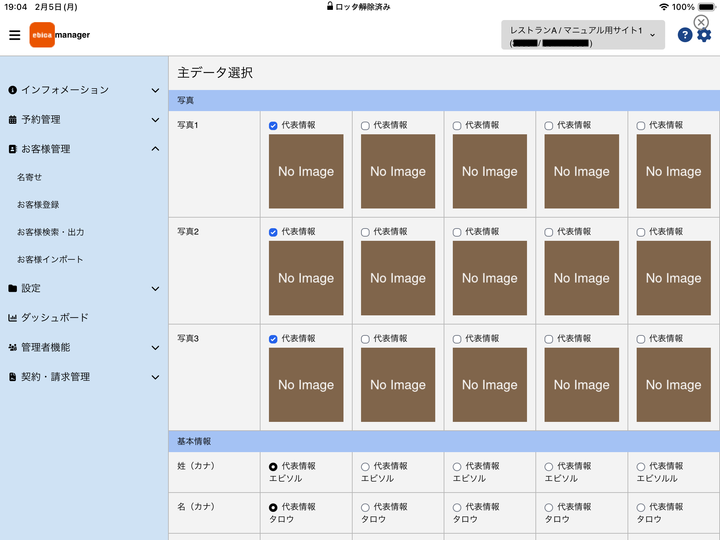Tap the lock ロック解除済み indicator
Image resolution: width=720 pixels, height=540 pixels.
(359, 6)
